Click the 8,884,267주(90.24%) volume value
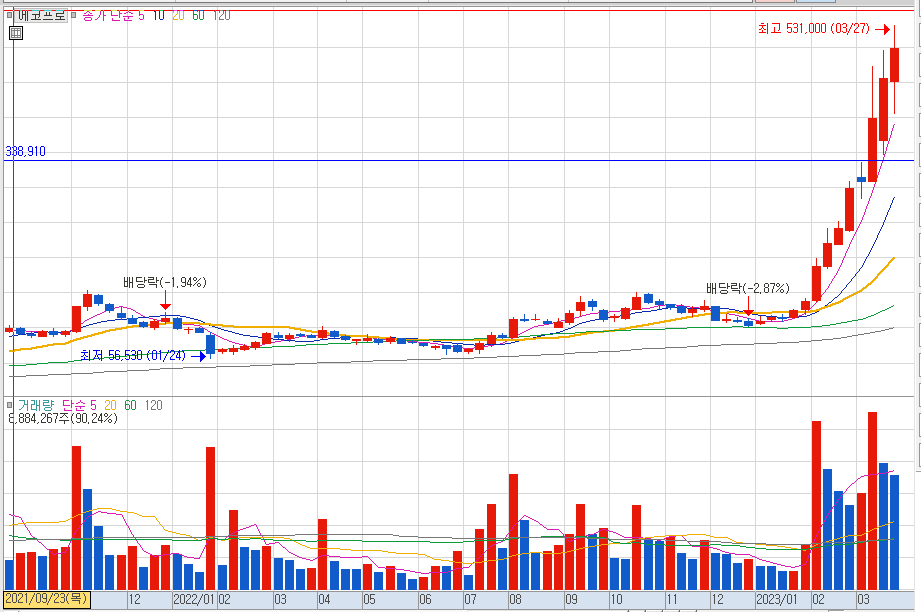Image resolution: width=921 pixels, height=612 pixels. tap(63, 418)
